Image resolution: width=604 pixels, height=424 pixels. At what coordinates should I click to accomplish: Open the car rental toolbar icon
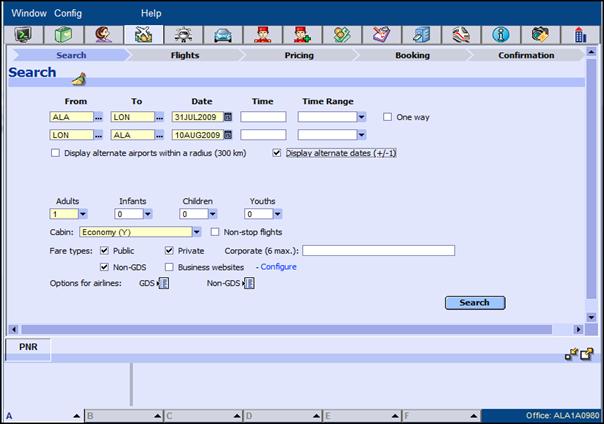pos(222,35)
